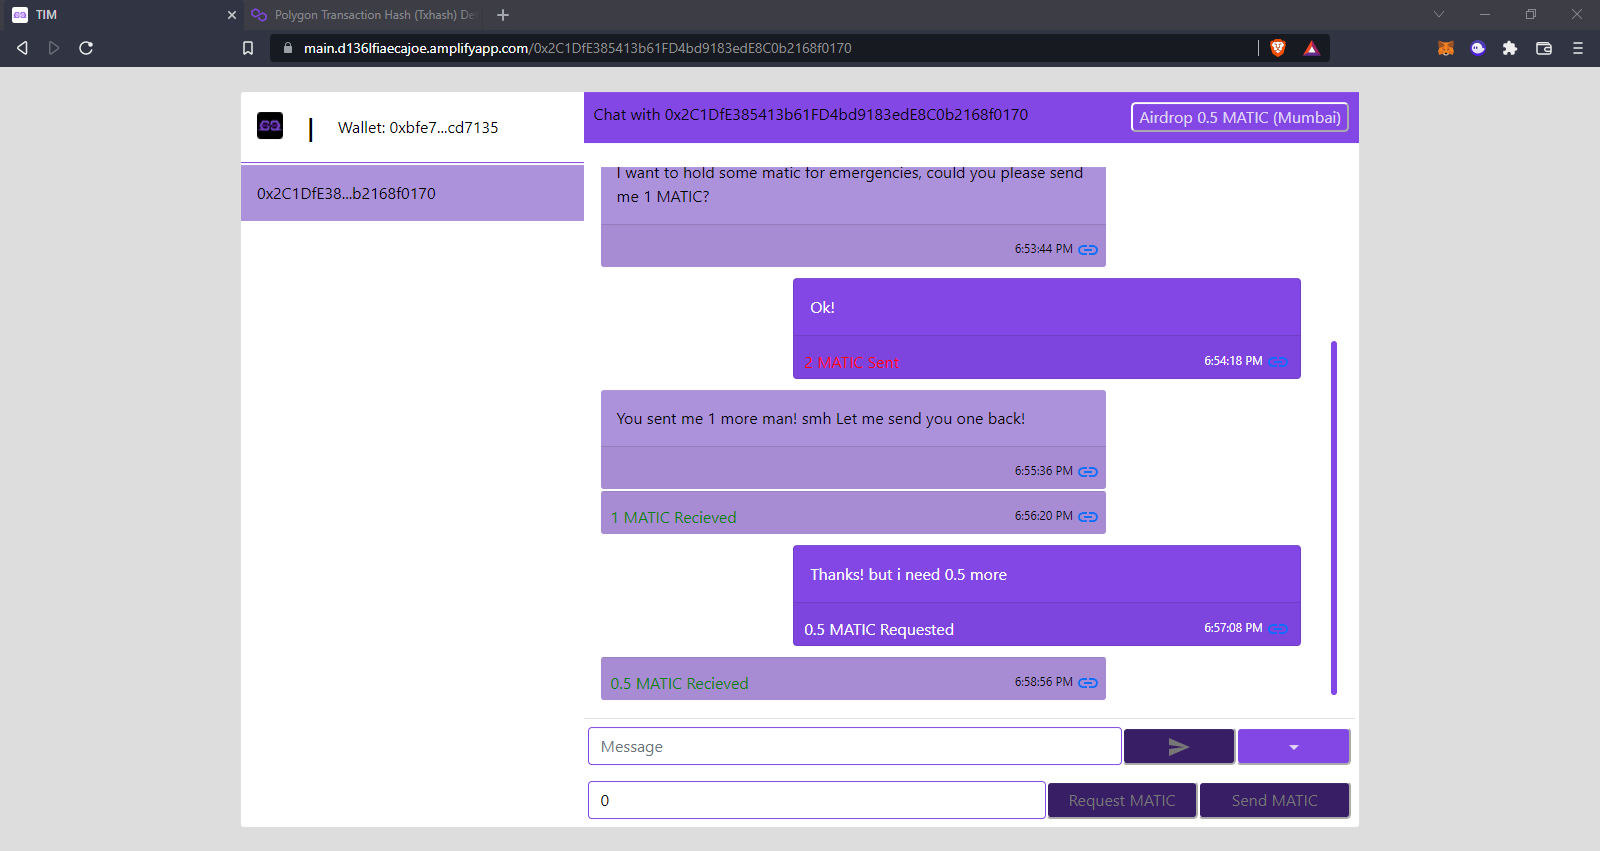Send message with paper plane button
Viewport: 1600px width, 851px height.
tap(1179, 747)
